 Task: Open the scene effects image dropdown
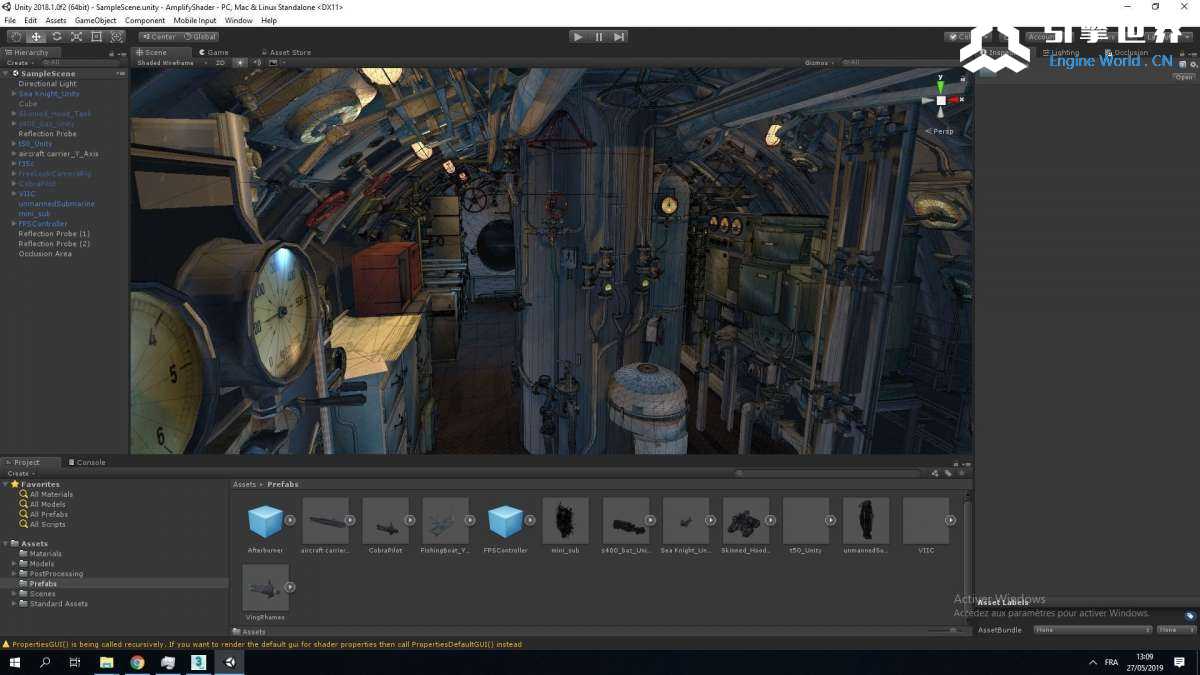(275, 63)
